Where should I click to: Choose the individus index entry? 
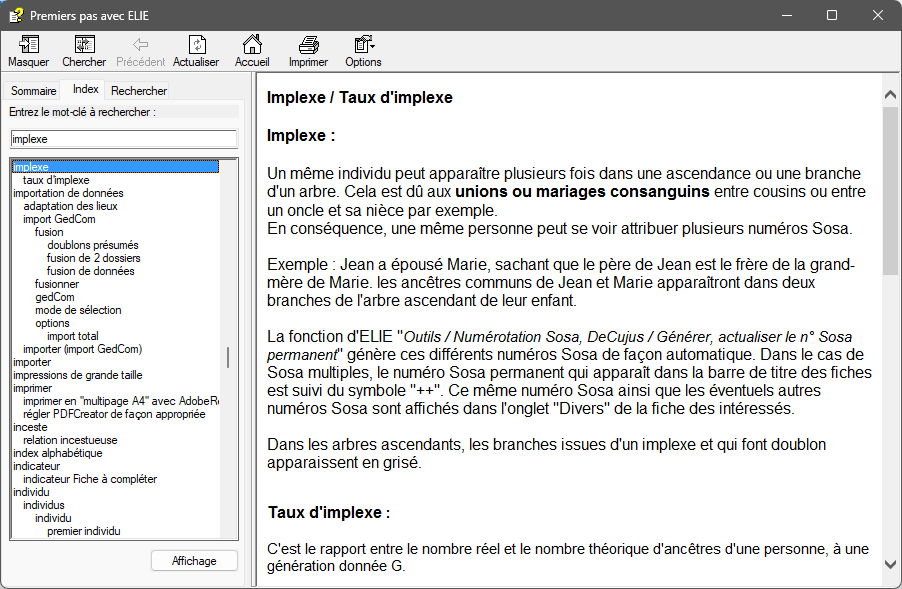click(44, 505)
